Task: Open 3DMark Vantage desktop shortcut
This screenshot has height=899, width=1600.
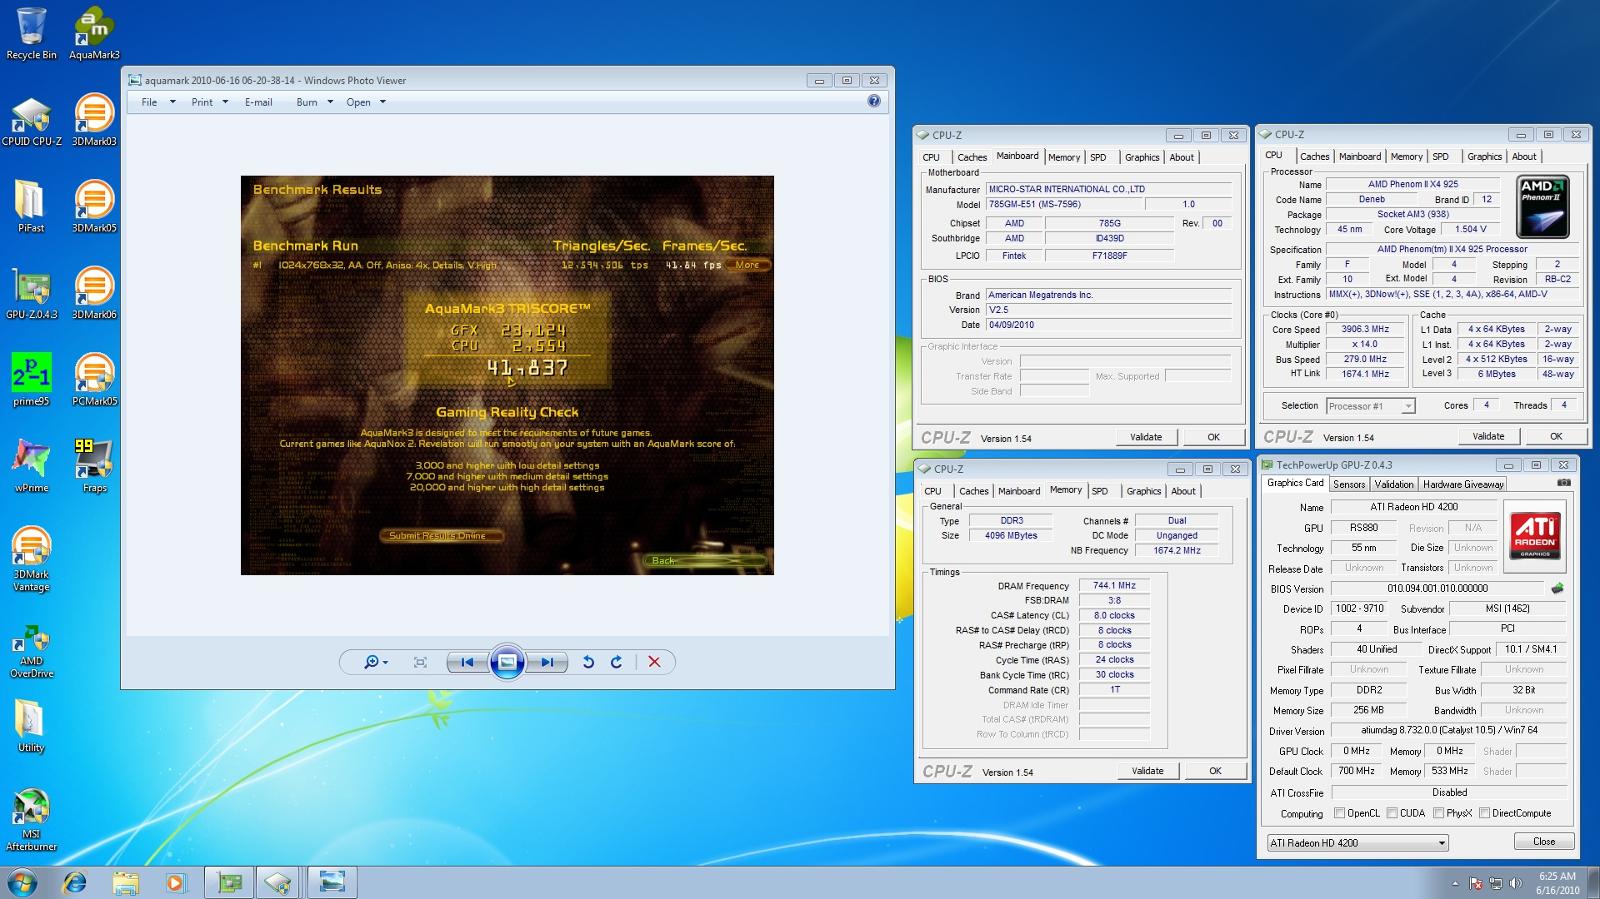Action: coord(31,559)
